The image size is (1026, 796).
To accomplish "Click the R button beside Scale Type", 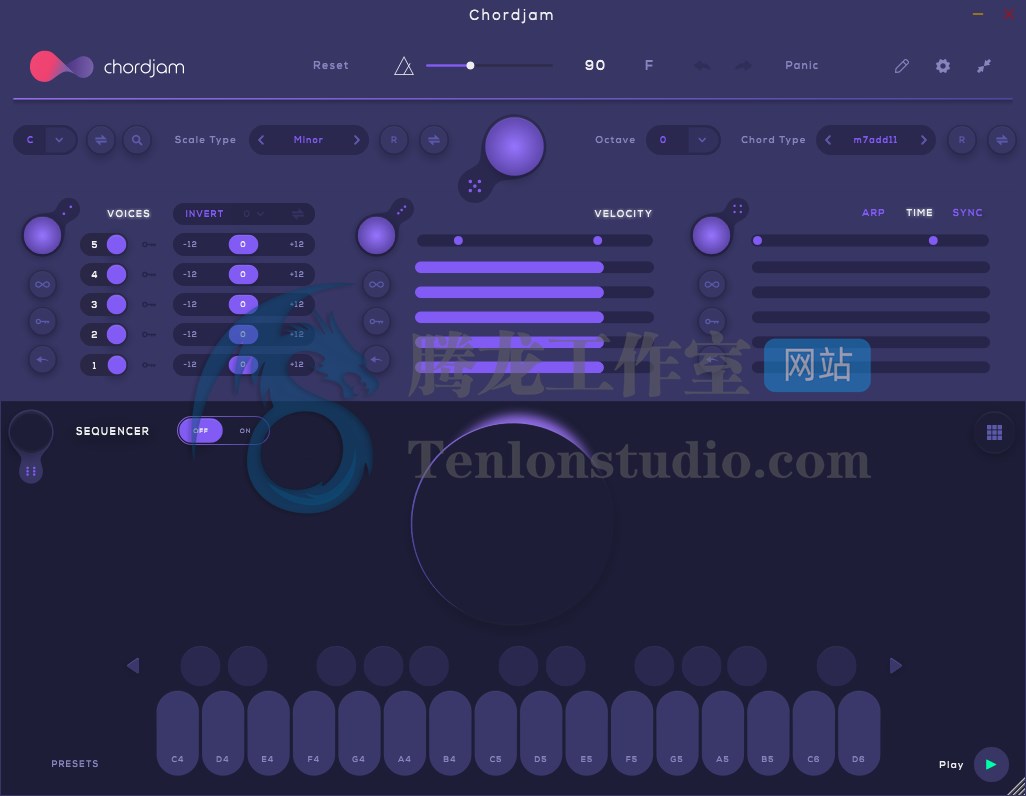I will click(x=394, y=139).
